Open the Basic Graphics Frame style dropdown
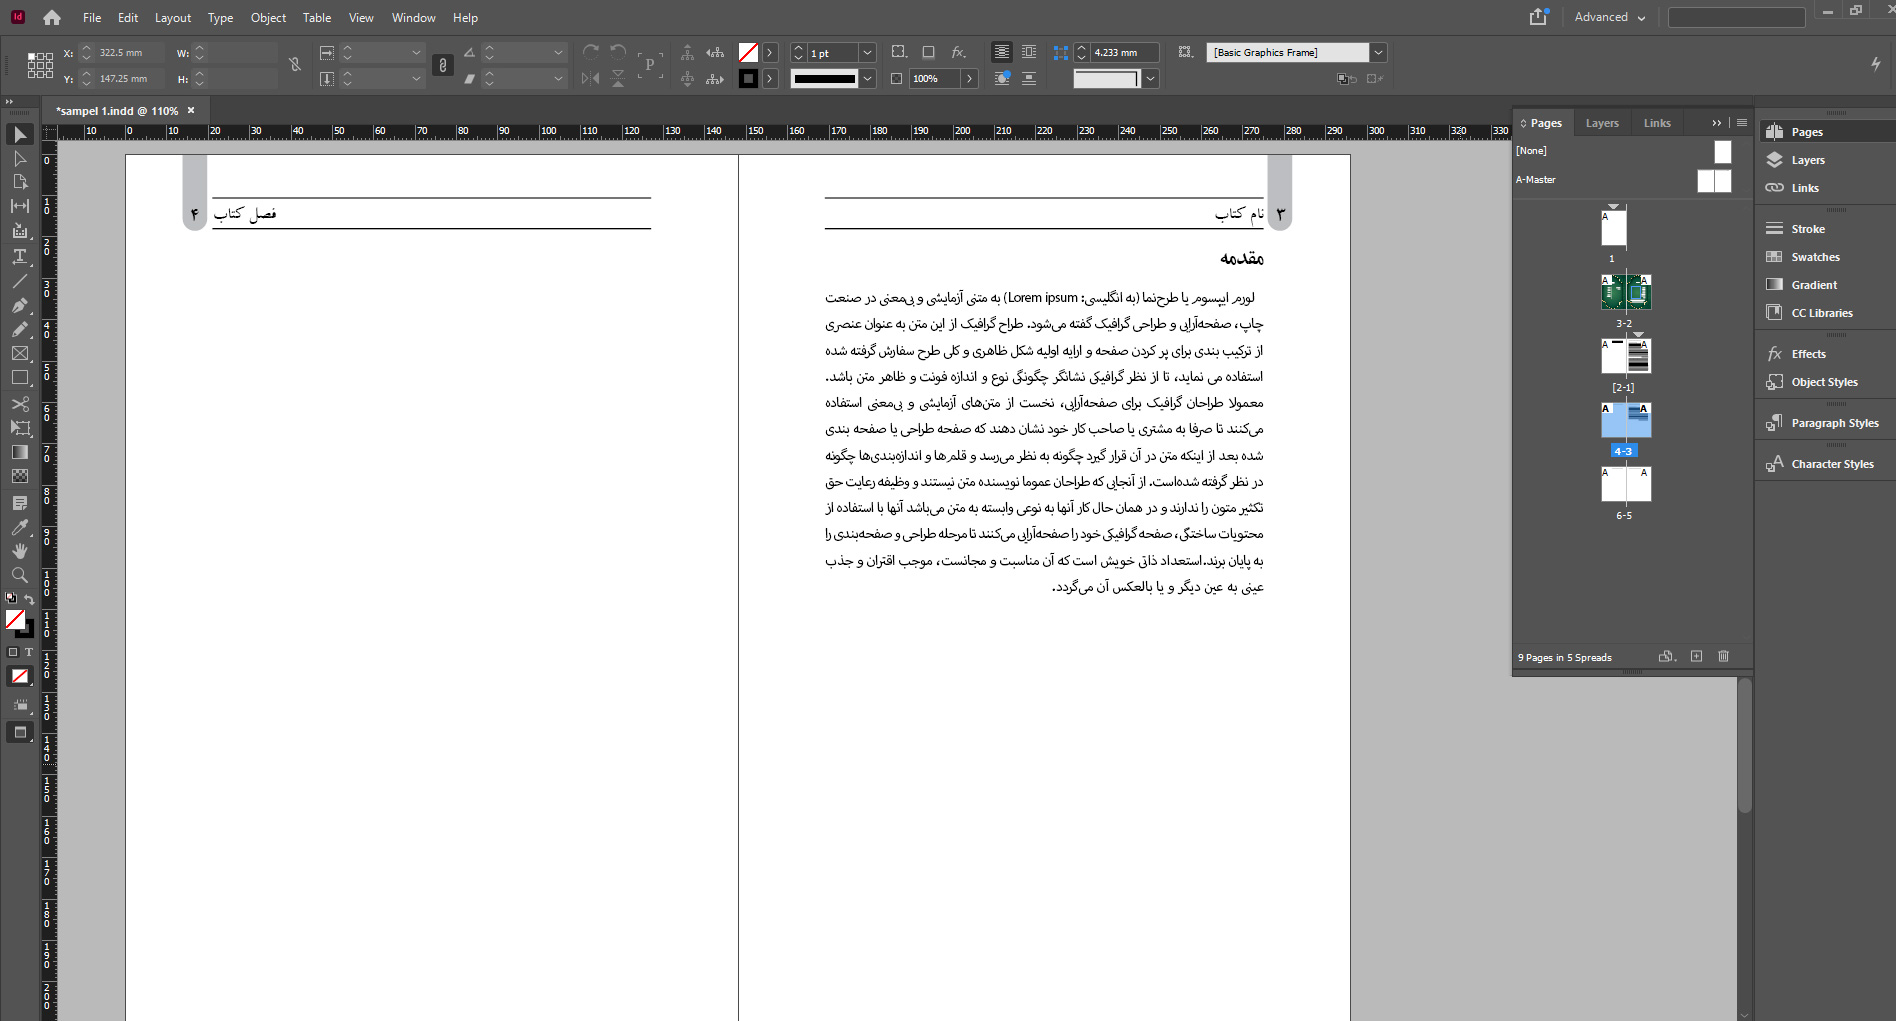Viewport: 1896px width, 1021px height. point(1378,53)
